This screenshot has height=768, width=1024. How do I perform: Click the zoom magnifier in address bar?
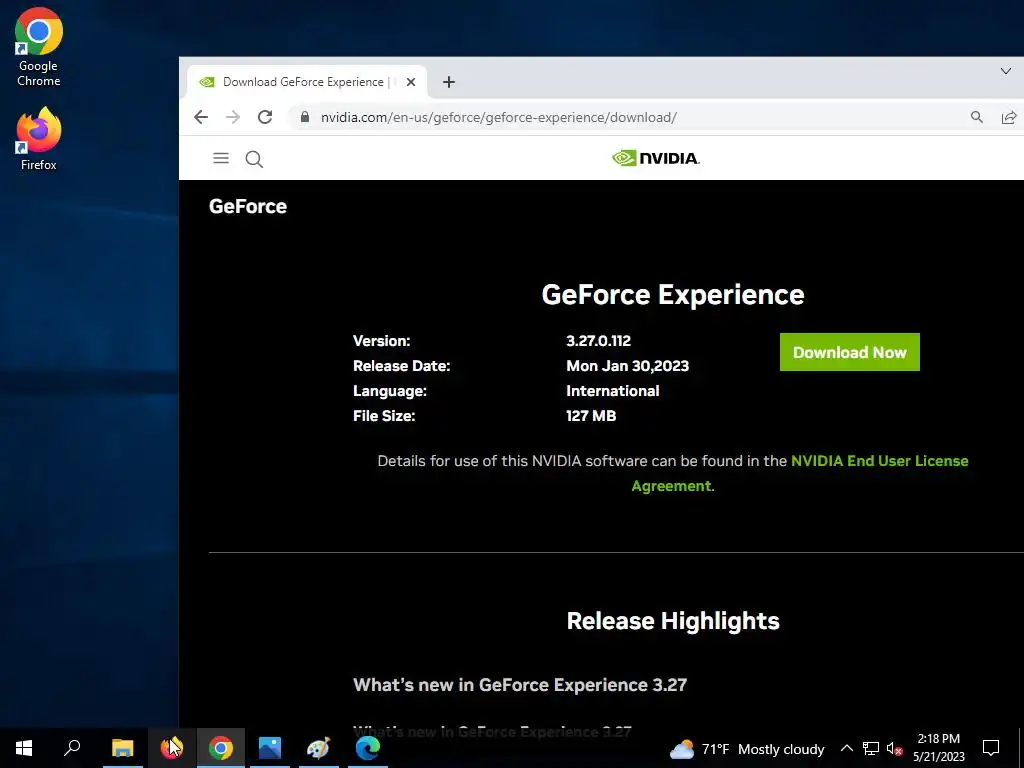coord(976,117)
